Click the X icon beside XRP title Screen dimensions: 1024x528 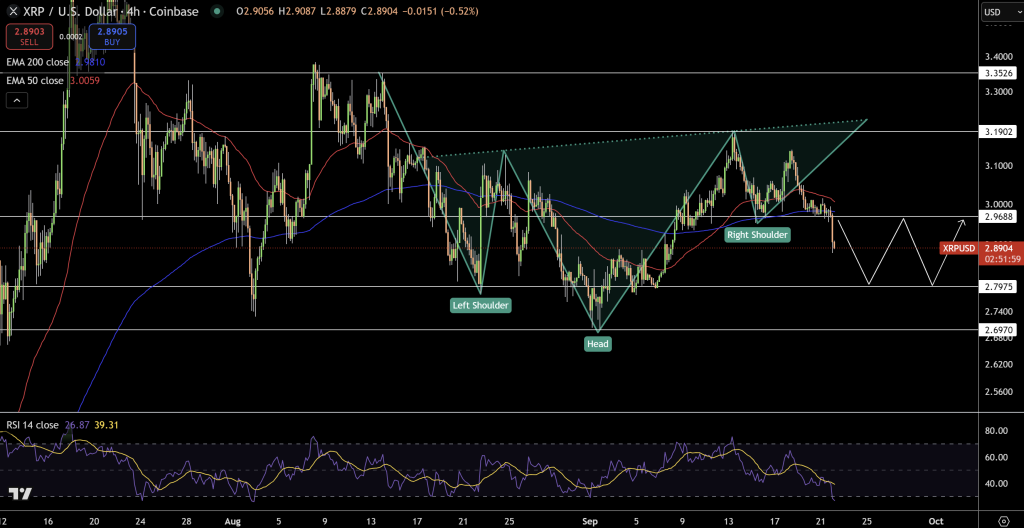(12, 11)
